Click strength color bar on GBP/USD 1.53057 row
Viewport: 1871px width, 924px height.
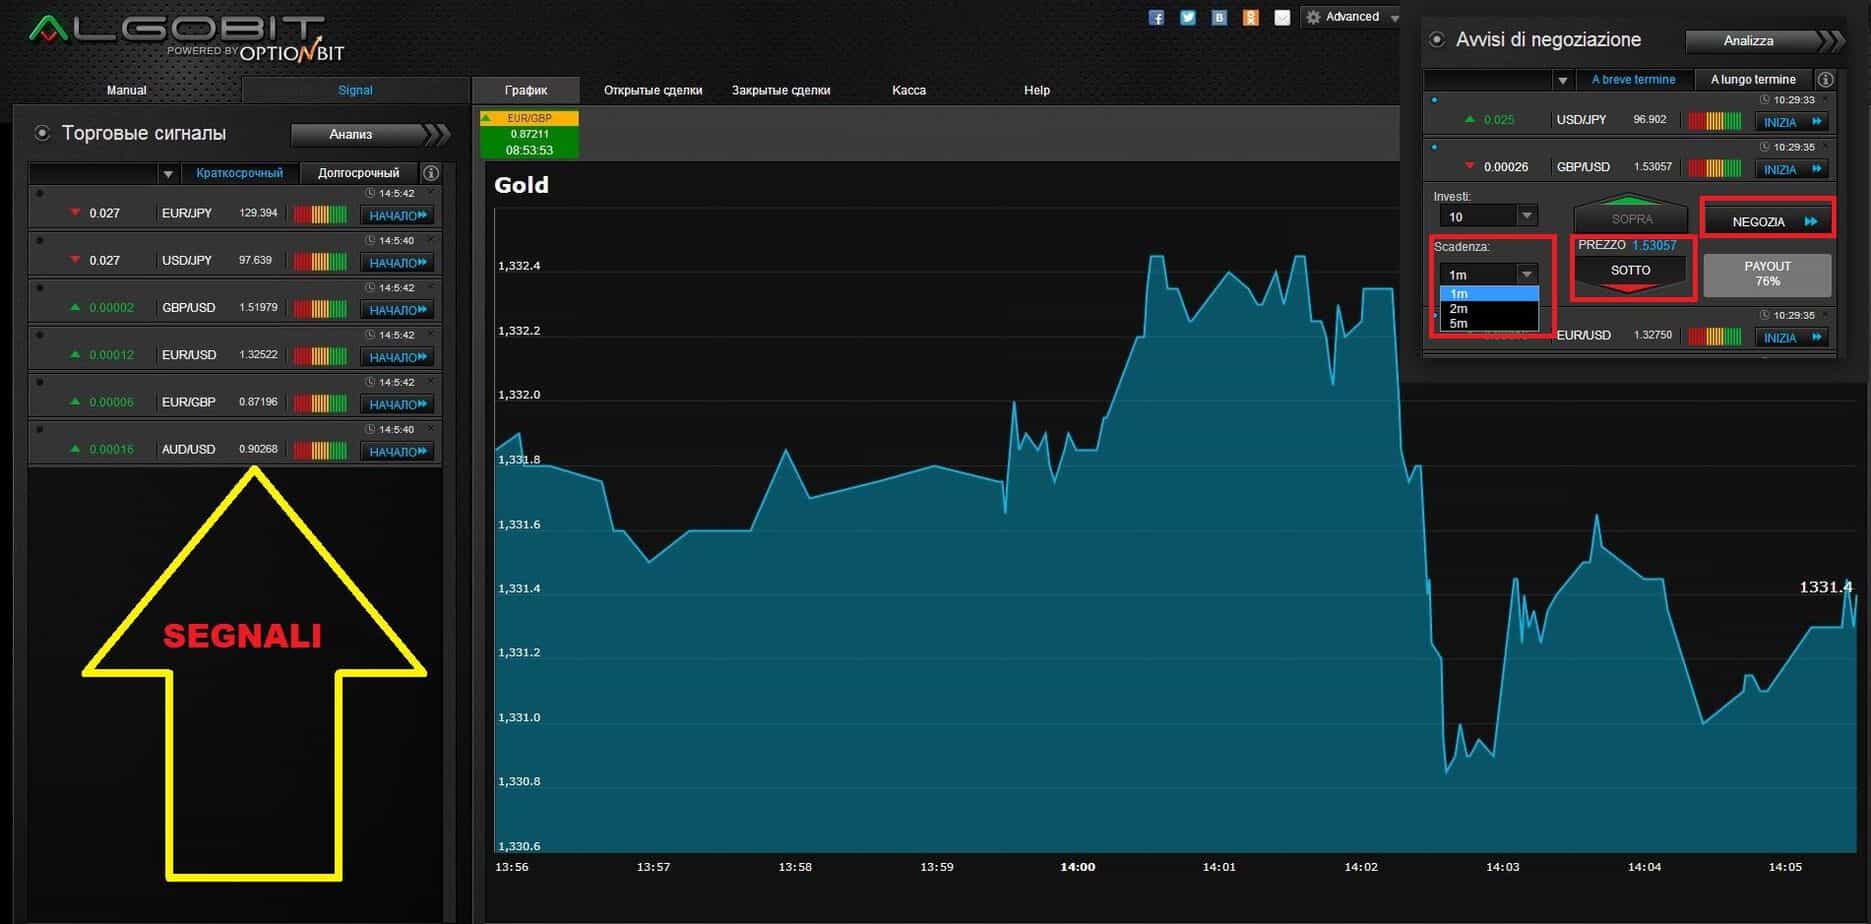click(x=1715, y=168)
